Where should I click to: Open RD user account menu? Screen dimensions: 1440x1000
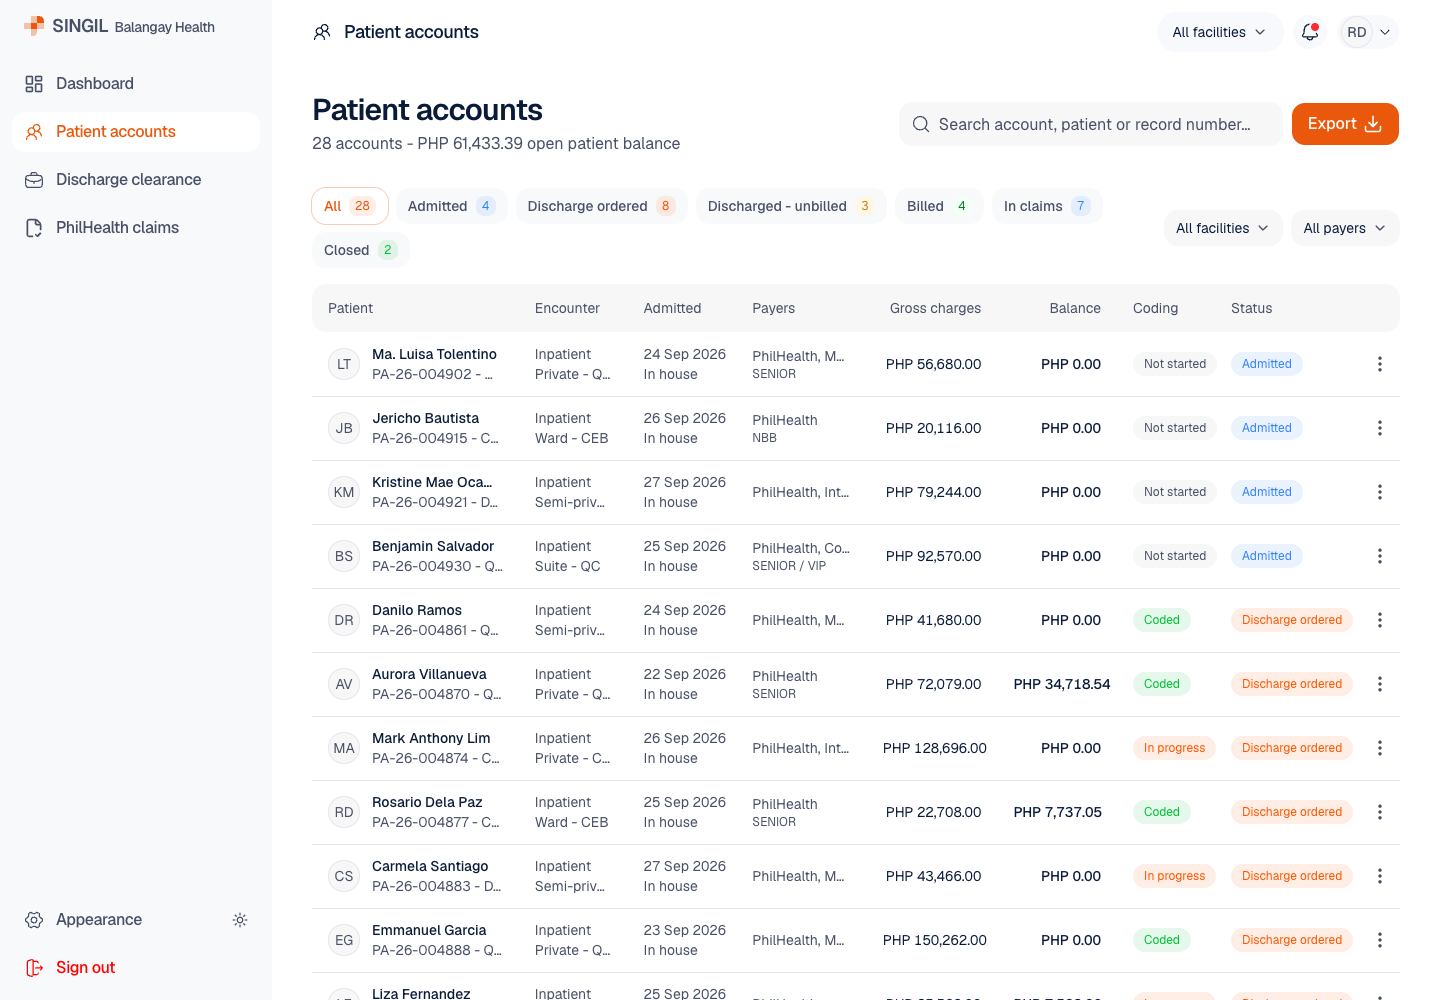[1369, 32]
